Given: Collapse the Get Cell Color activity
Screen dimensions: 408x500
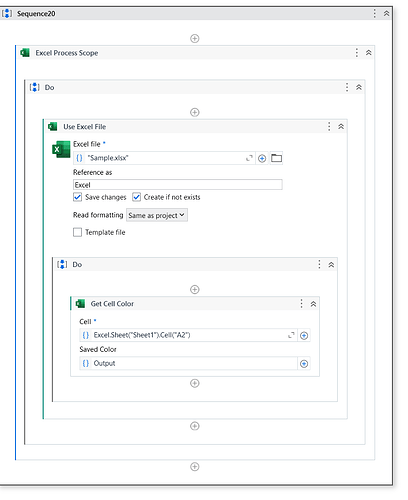Looking at the screenshot, I should 313,304.
